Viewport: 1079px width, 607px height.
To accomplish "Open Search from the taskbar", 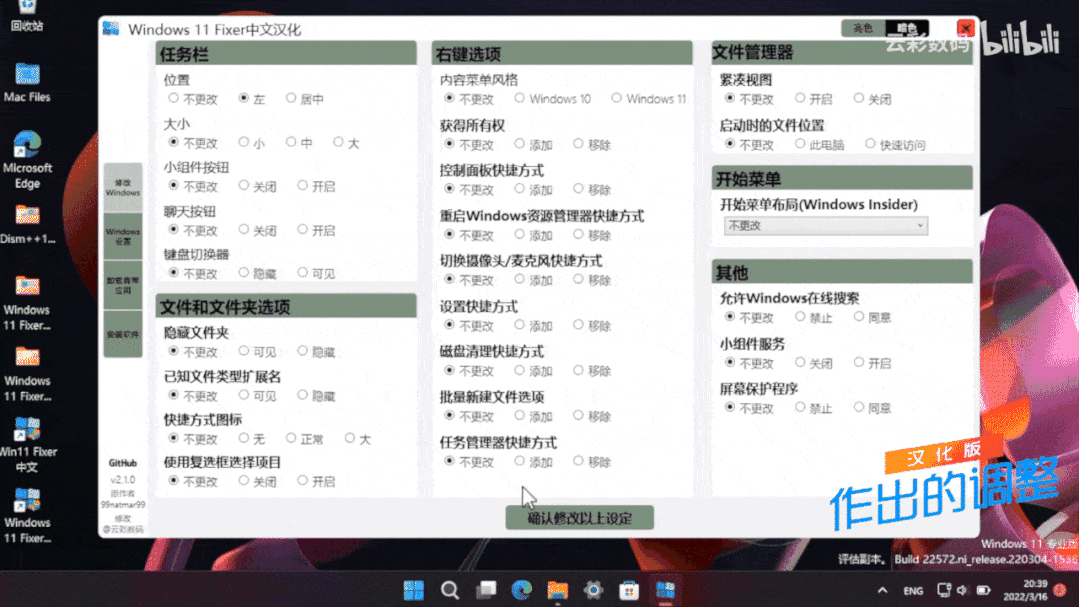I will [449, 590].
